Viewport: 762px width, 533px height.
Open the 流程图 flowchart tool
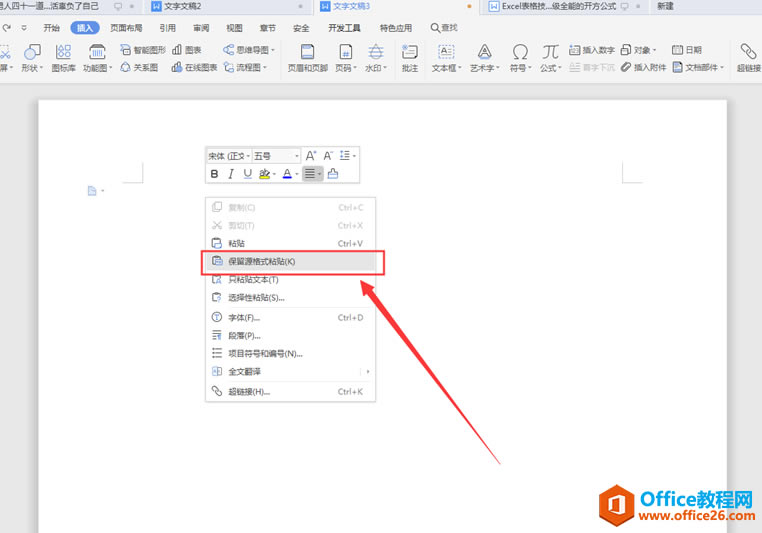coord(245,68)
